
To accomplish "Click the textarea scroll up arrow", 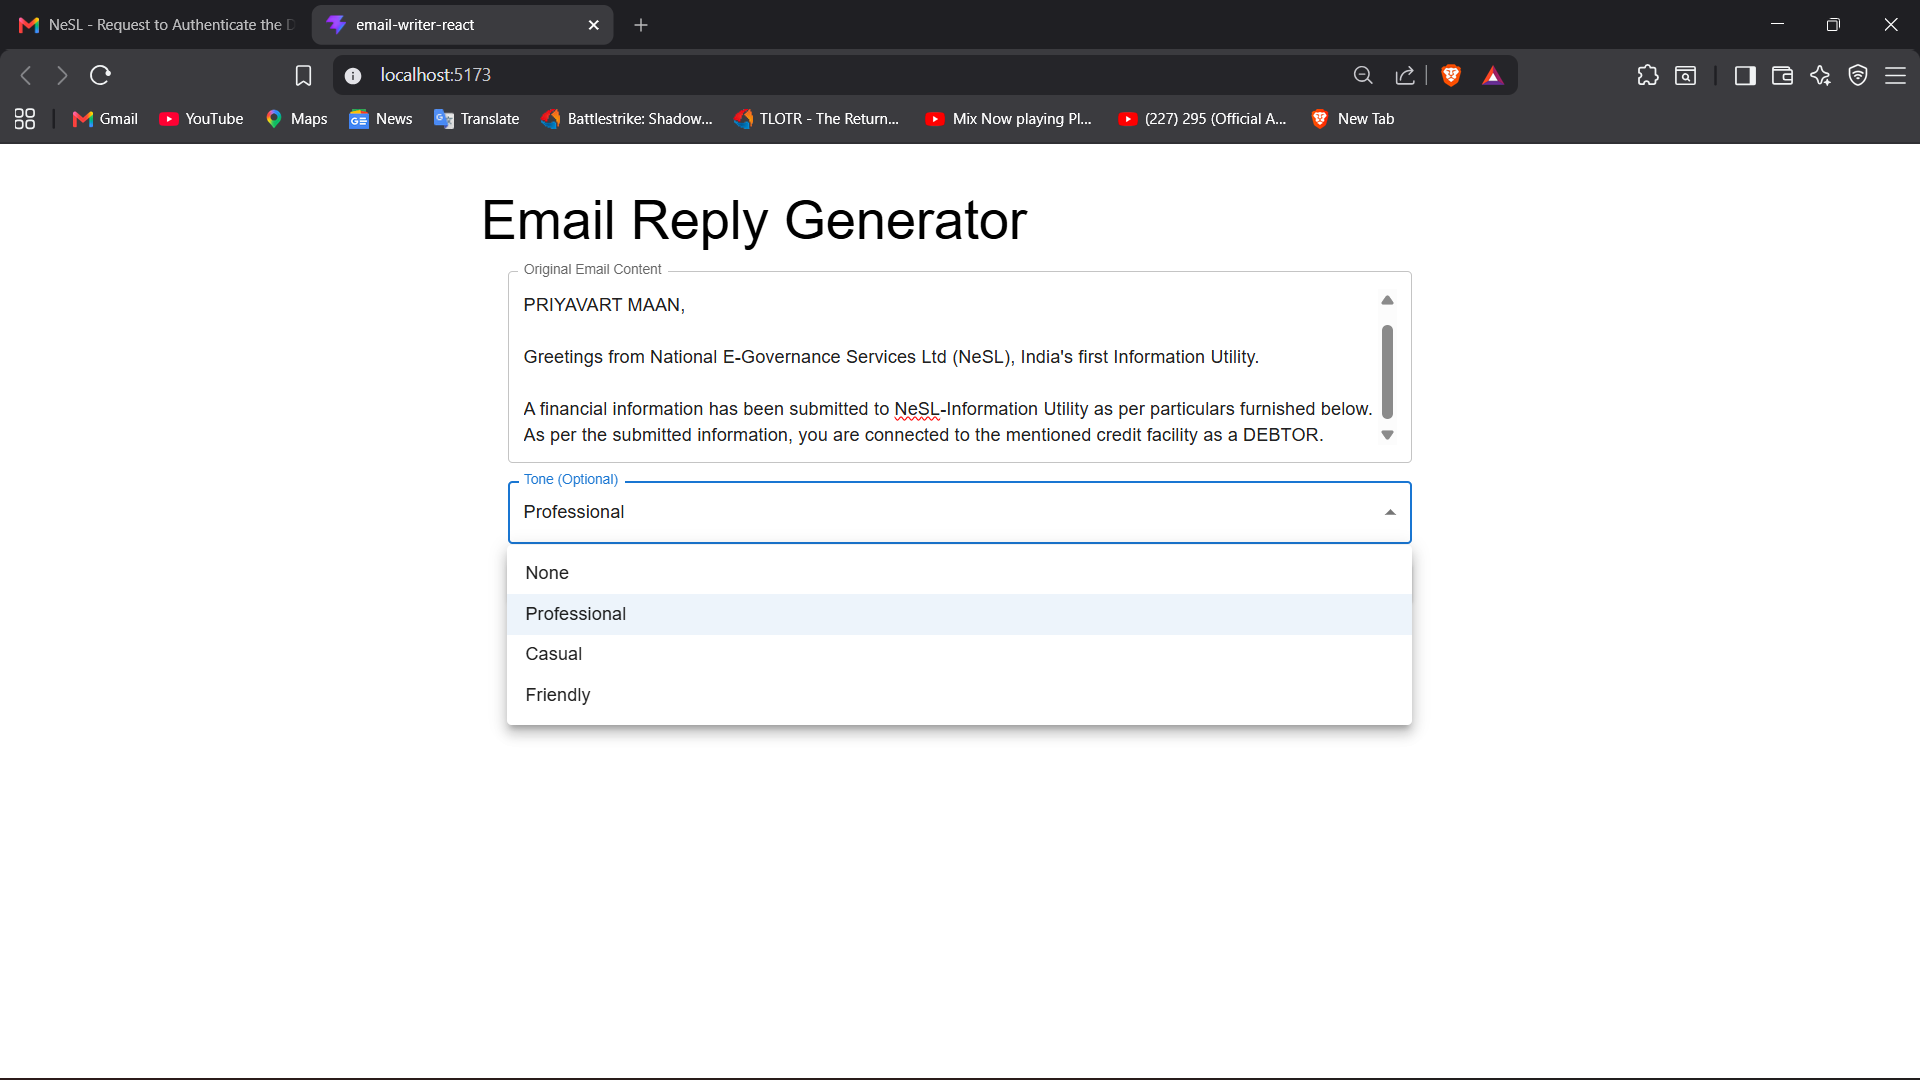I will pyautogui.click(x=1387, y=300).
